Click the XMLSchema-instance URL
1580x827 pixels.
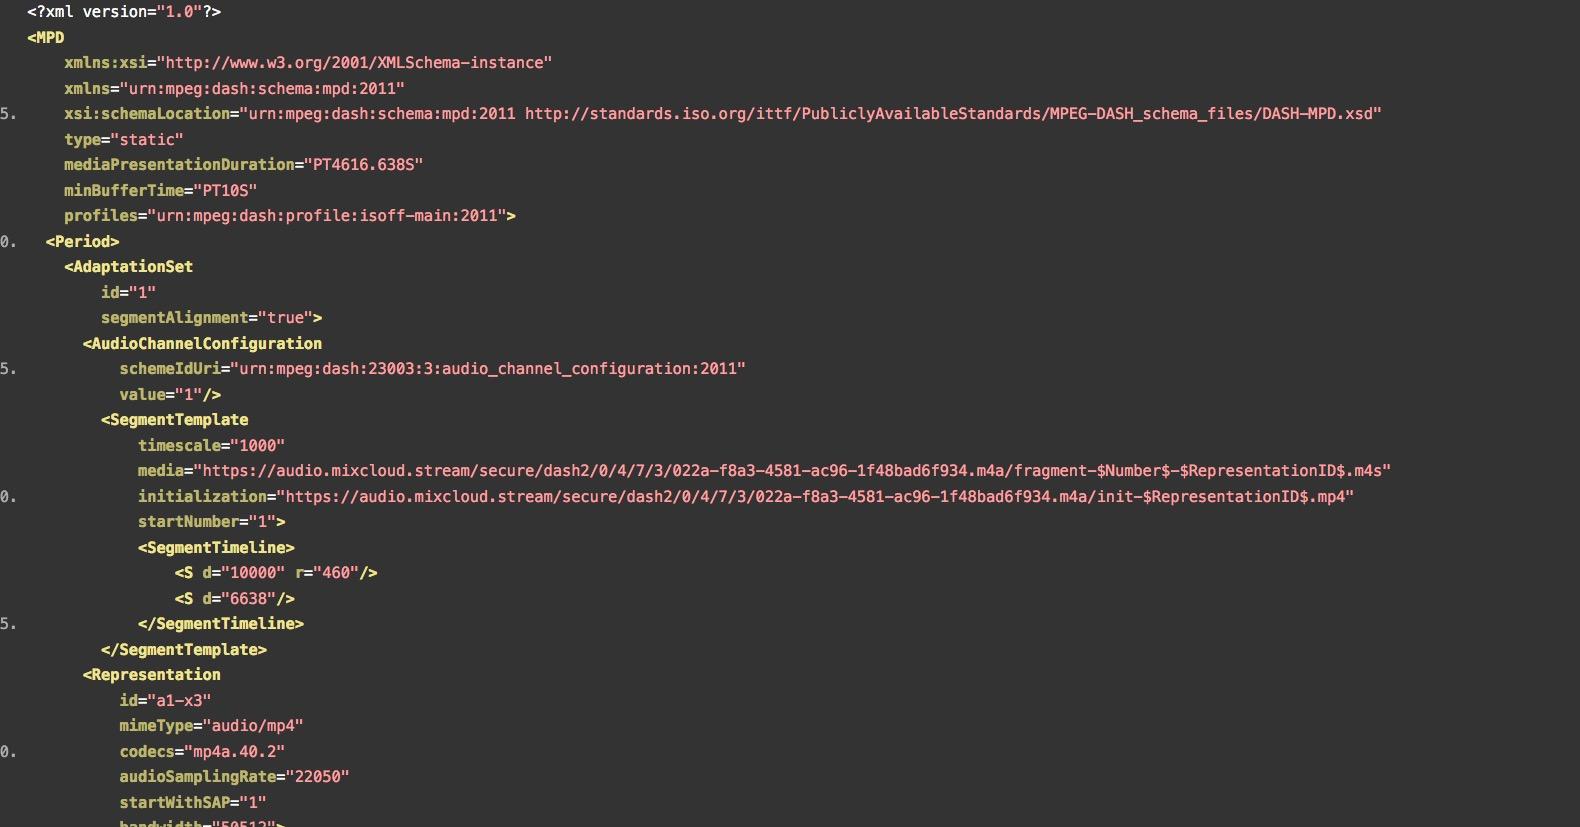click(x=358, y=63)
